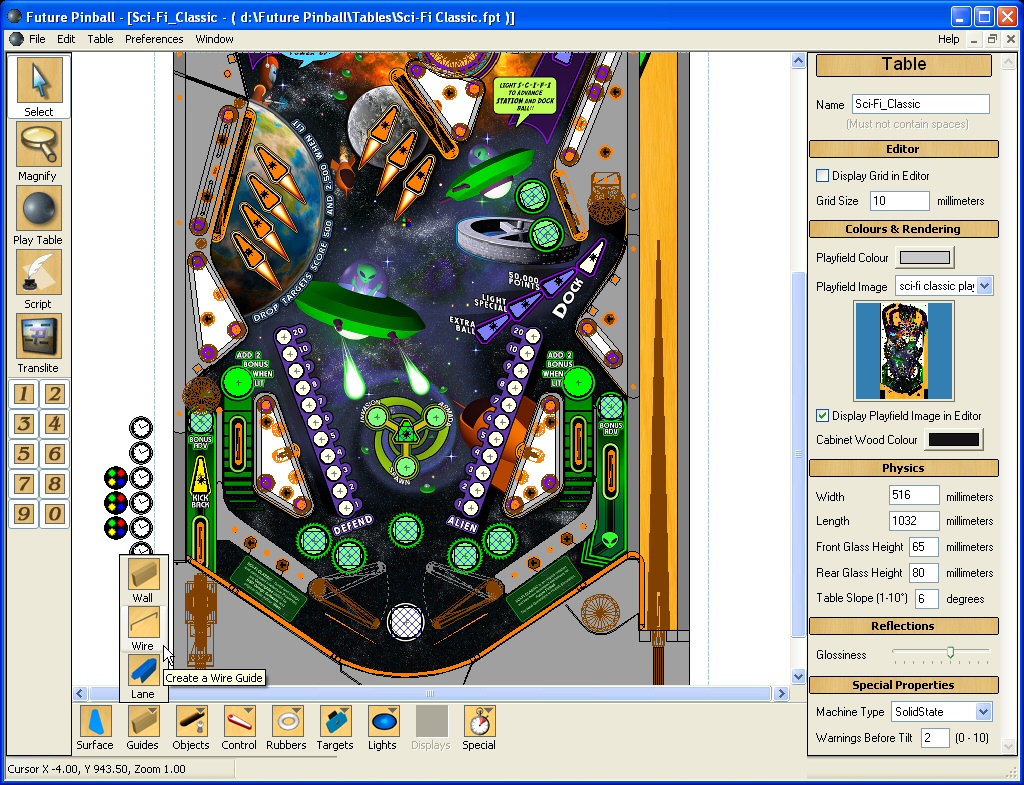Click the Playfield Colour swatch

(x=924, y=258)
